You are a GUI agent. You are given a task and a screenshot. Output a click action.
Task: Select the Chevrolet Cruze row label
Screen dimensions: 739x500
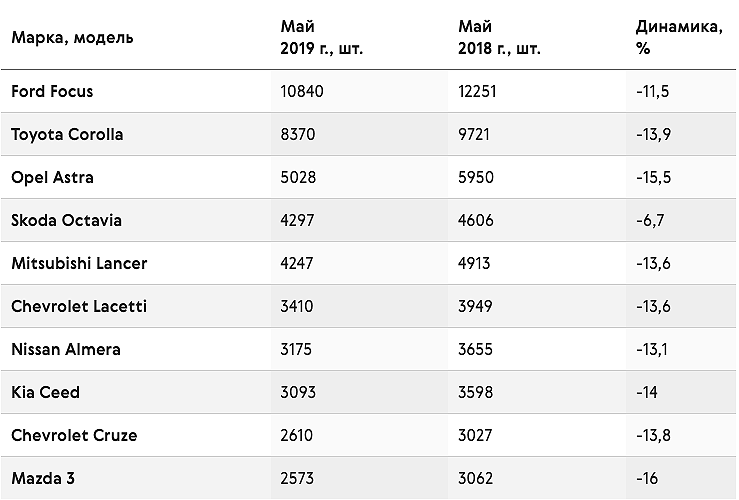coord(74,435)
